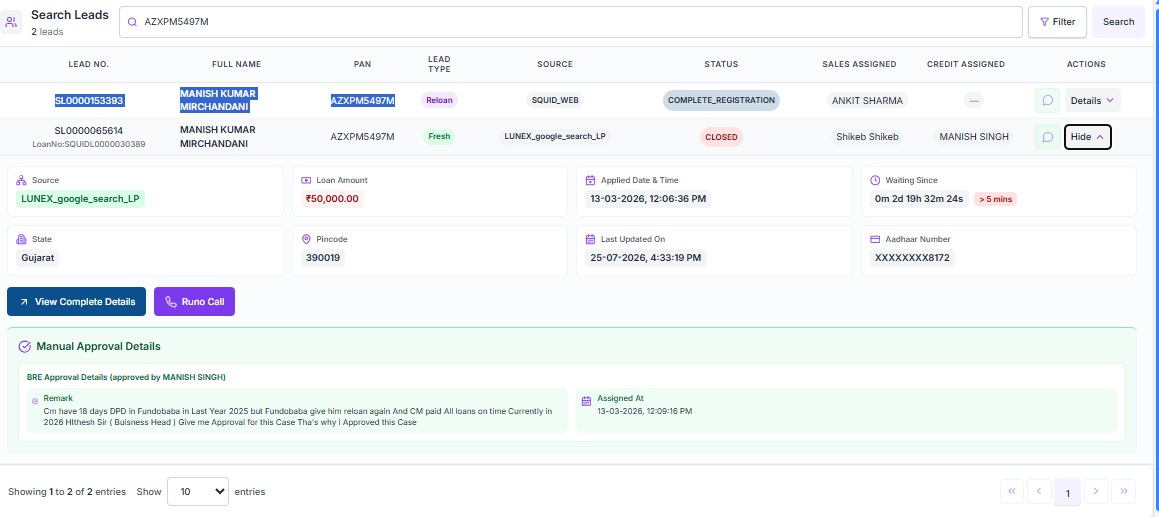
Task: Click the > 5 mins waiting badge
Action: click(995, 199)
